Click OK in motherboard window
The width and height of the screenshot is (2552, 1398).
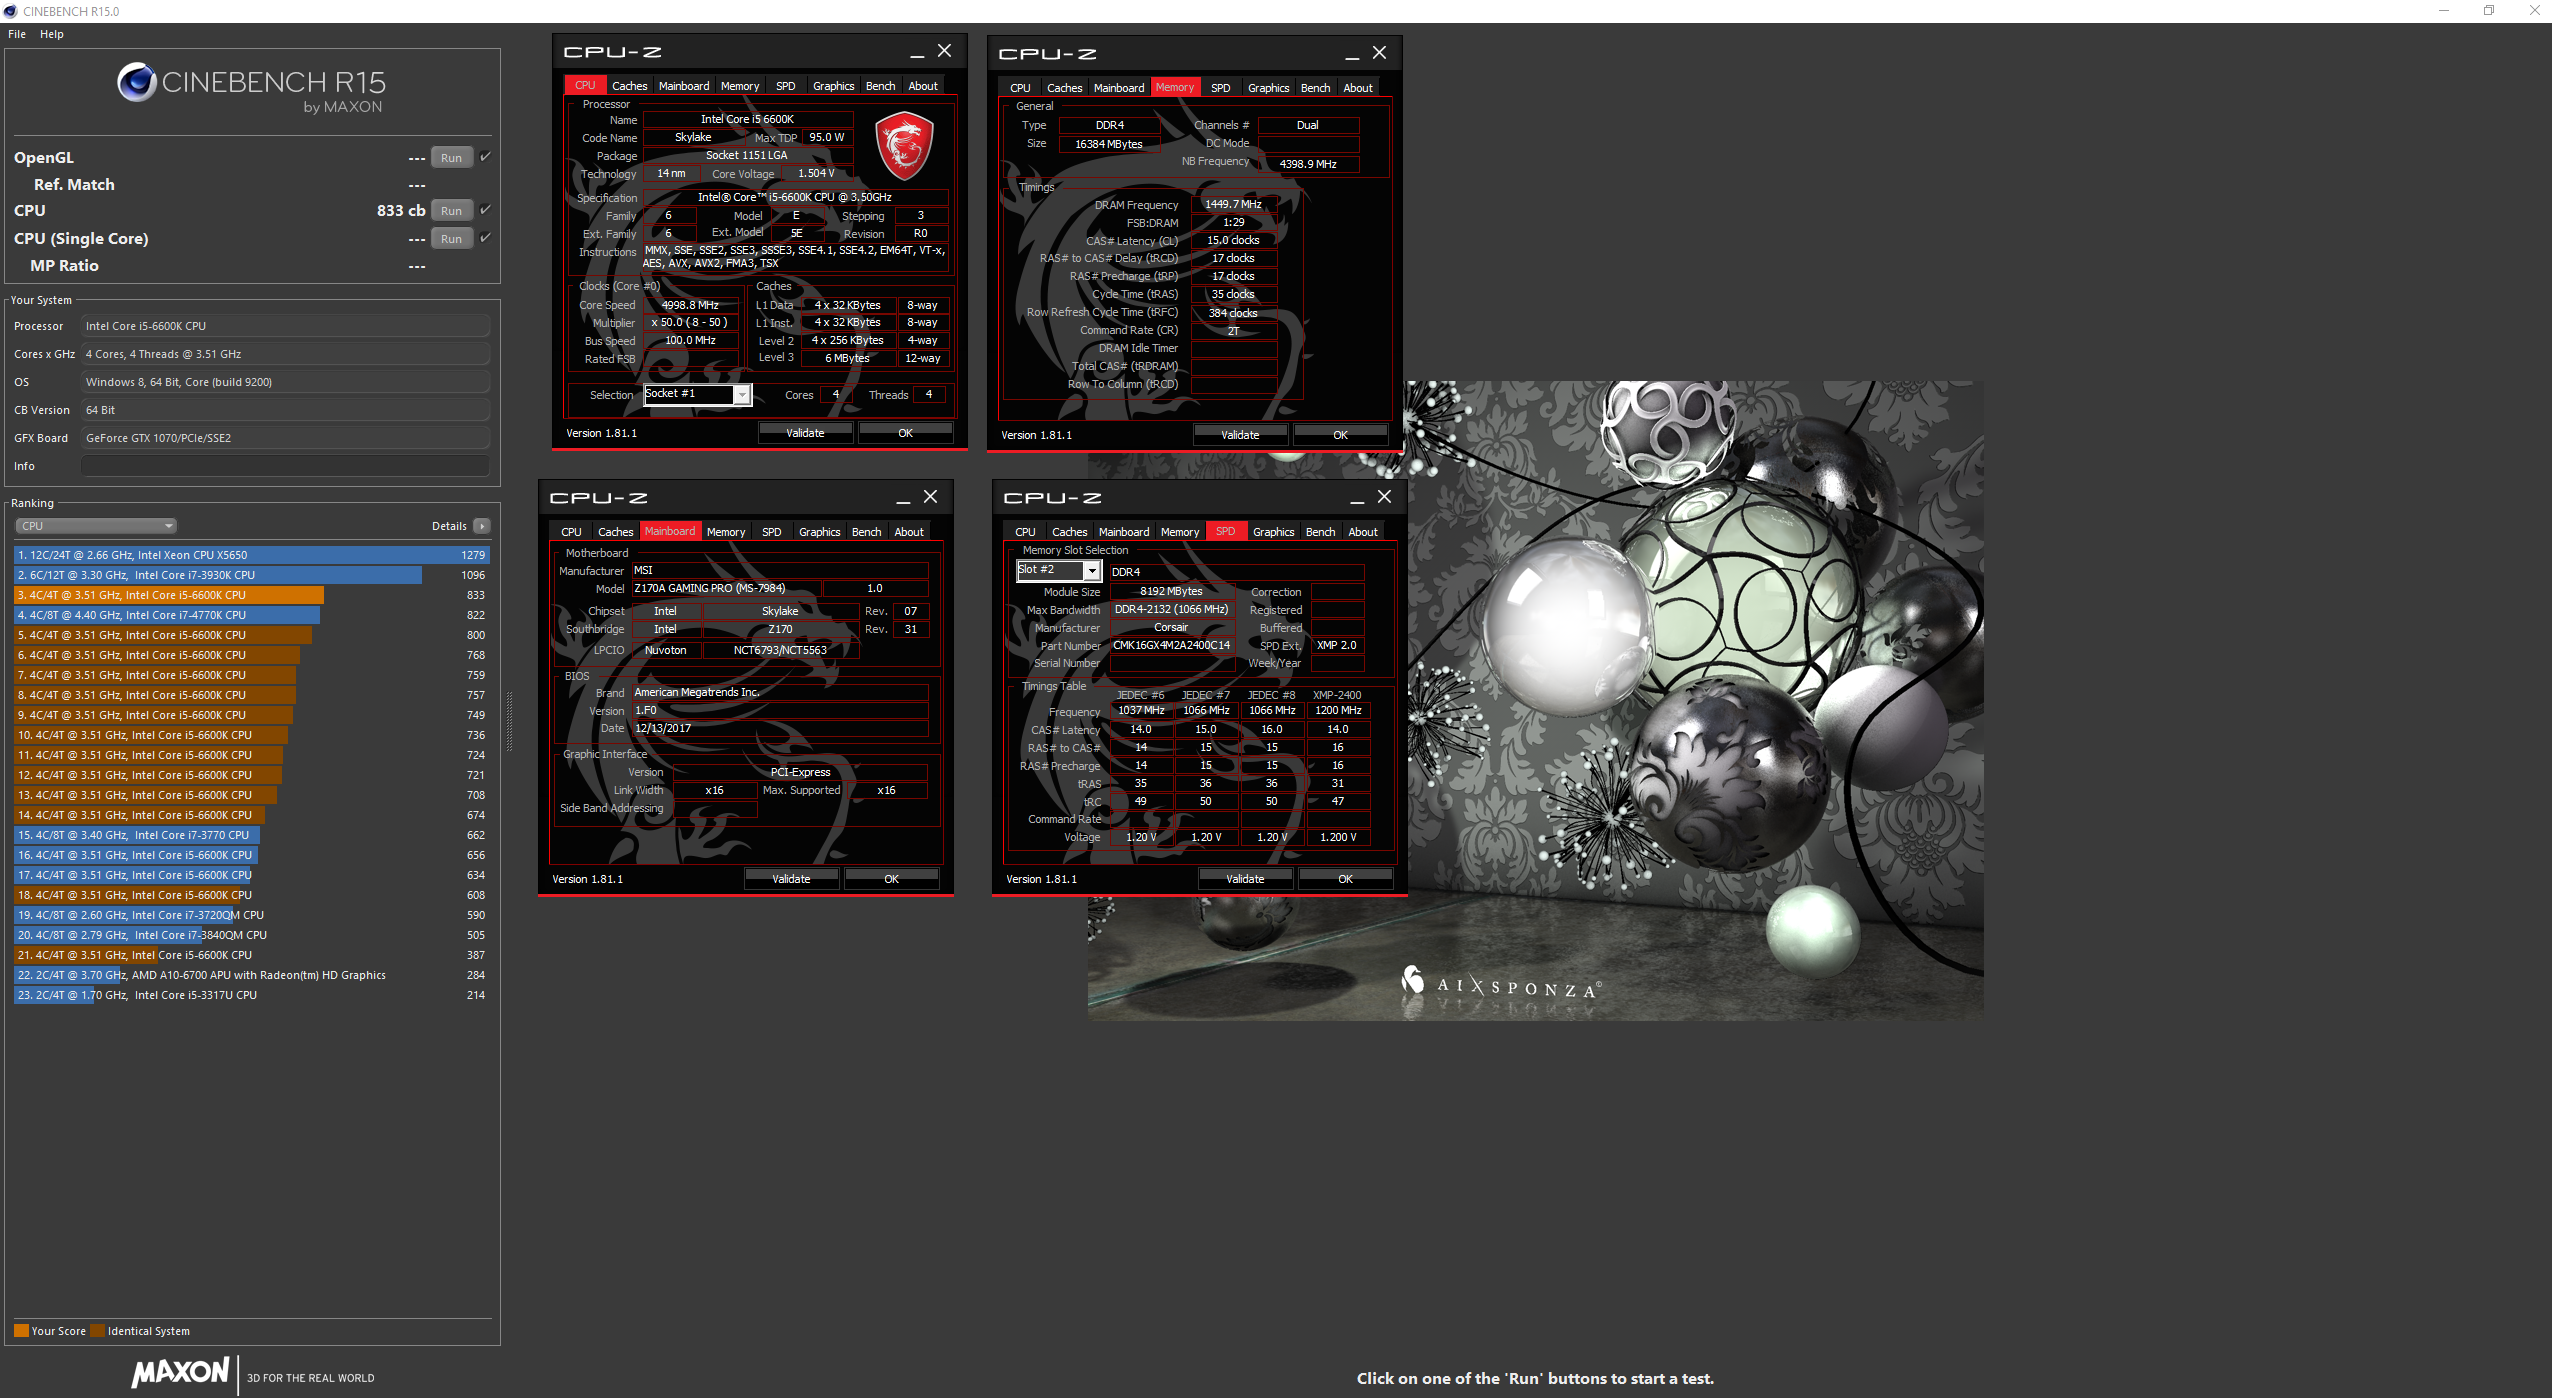891,879
